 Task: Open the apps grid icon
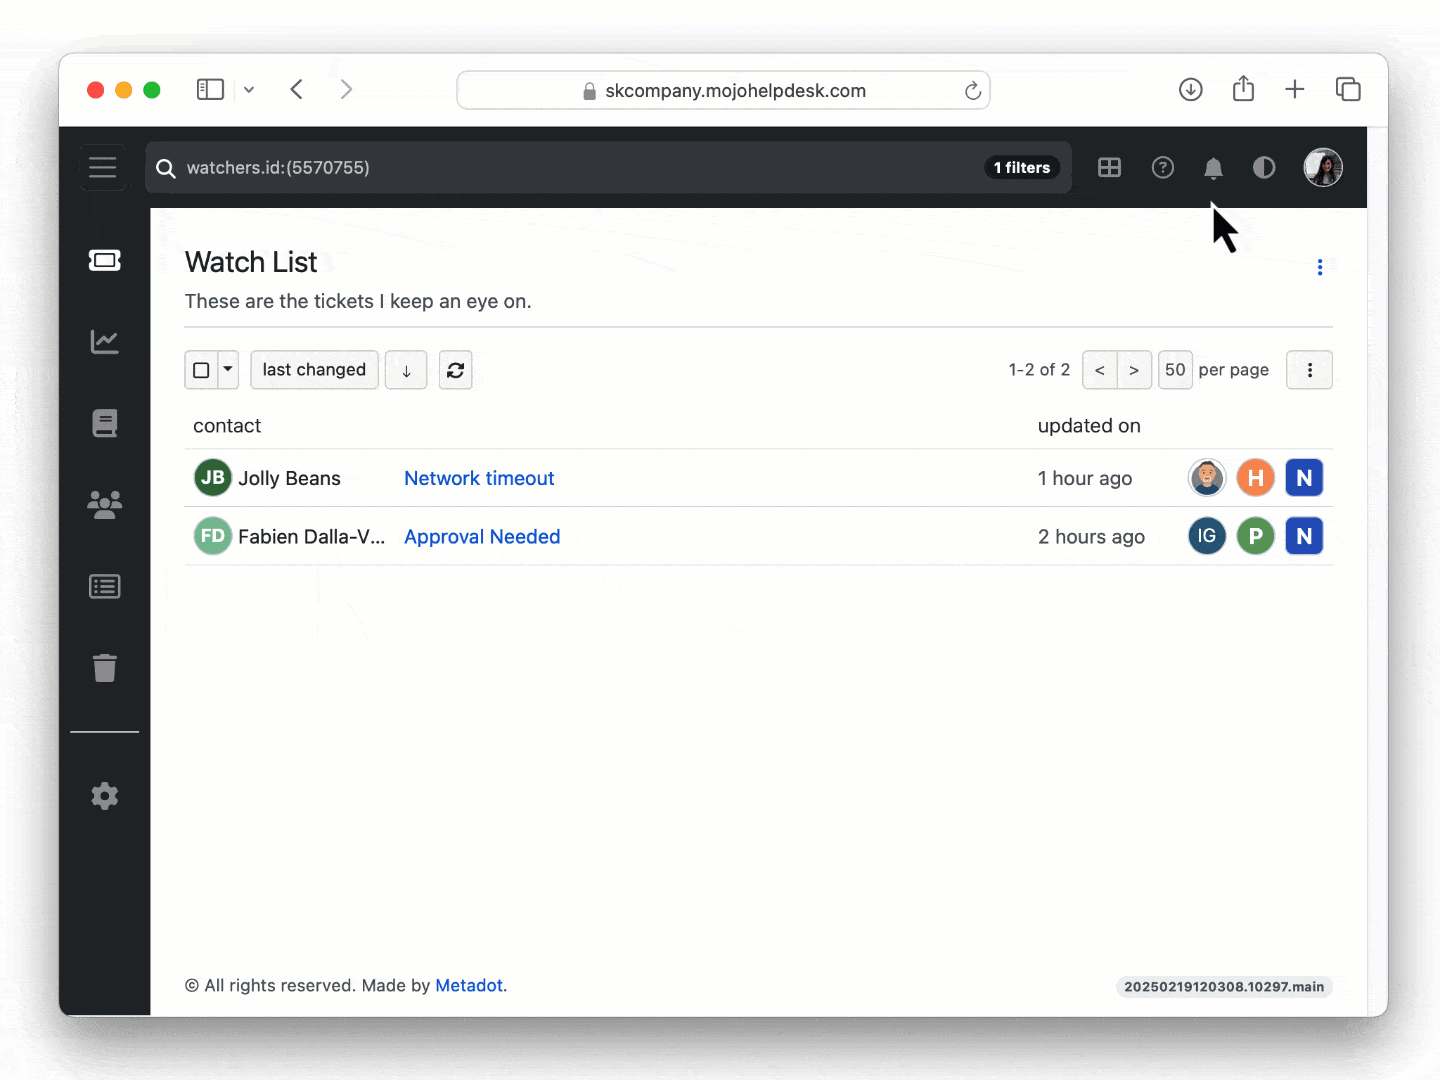pyautogui.click(x=1109, y=167)
